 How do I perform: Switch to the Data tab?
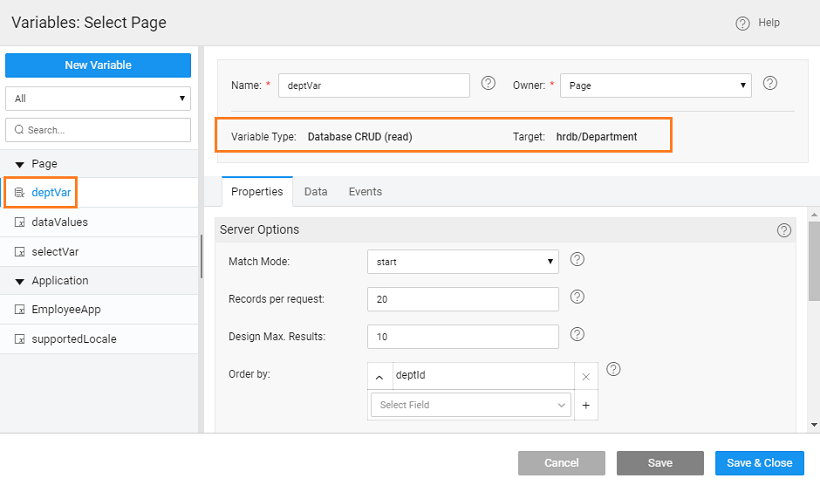tap(316, 191)
